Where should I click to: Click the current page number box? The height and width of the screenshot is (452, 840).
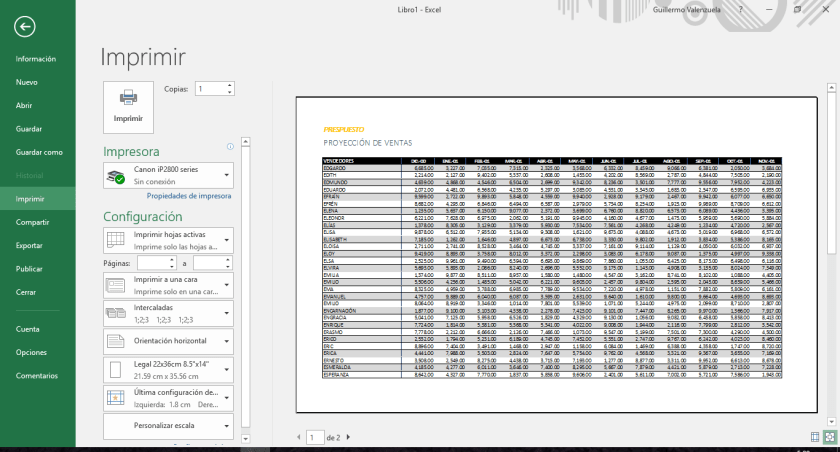[x=315, y=437]
